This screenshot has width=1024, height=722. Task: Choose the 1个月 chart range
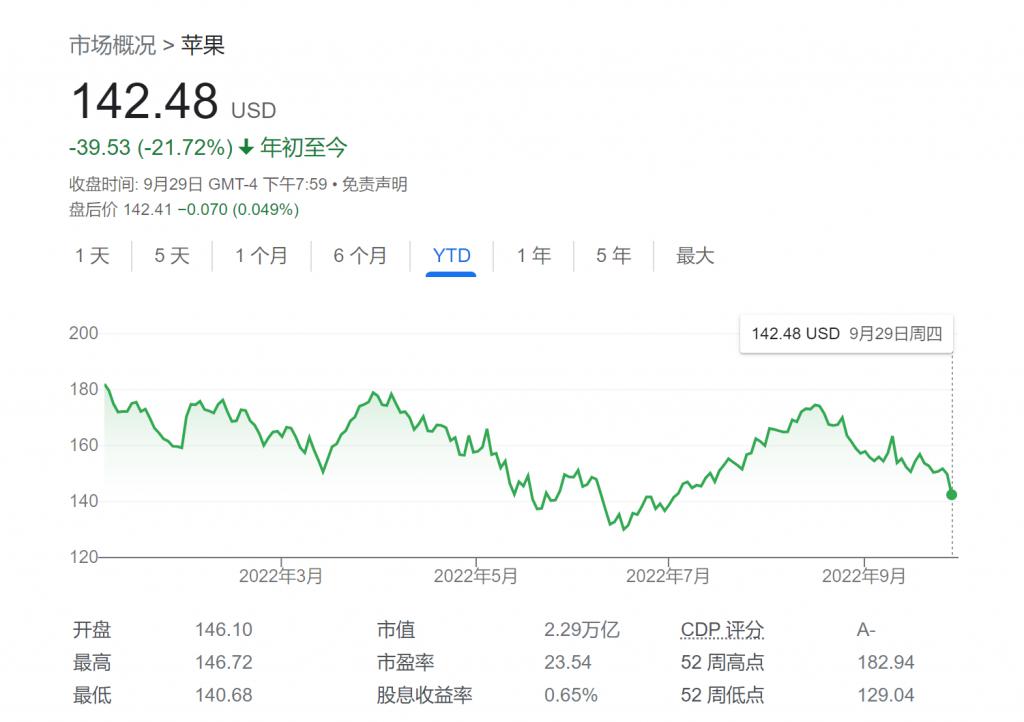pyautogui.click(x=261, y=256)
